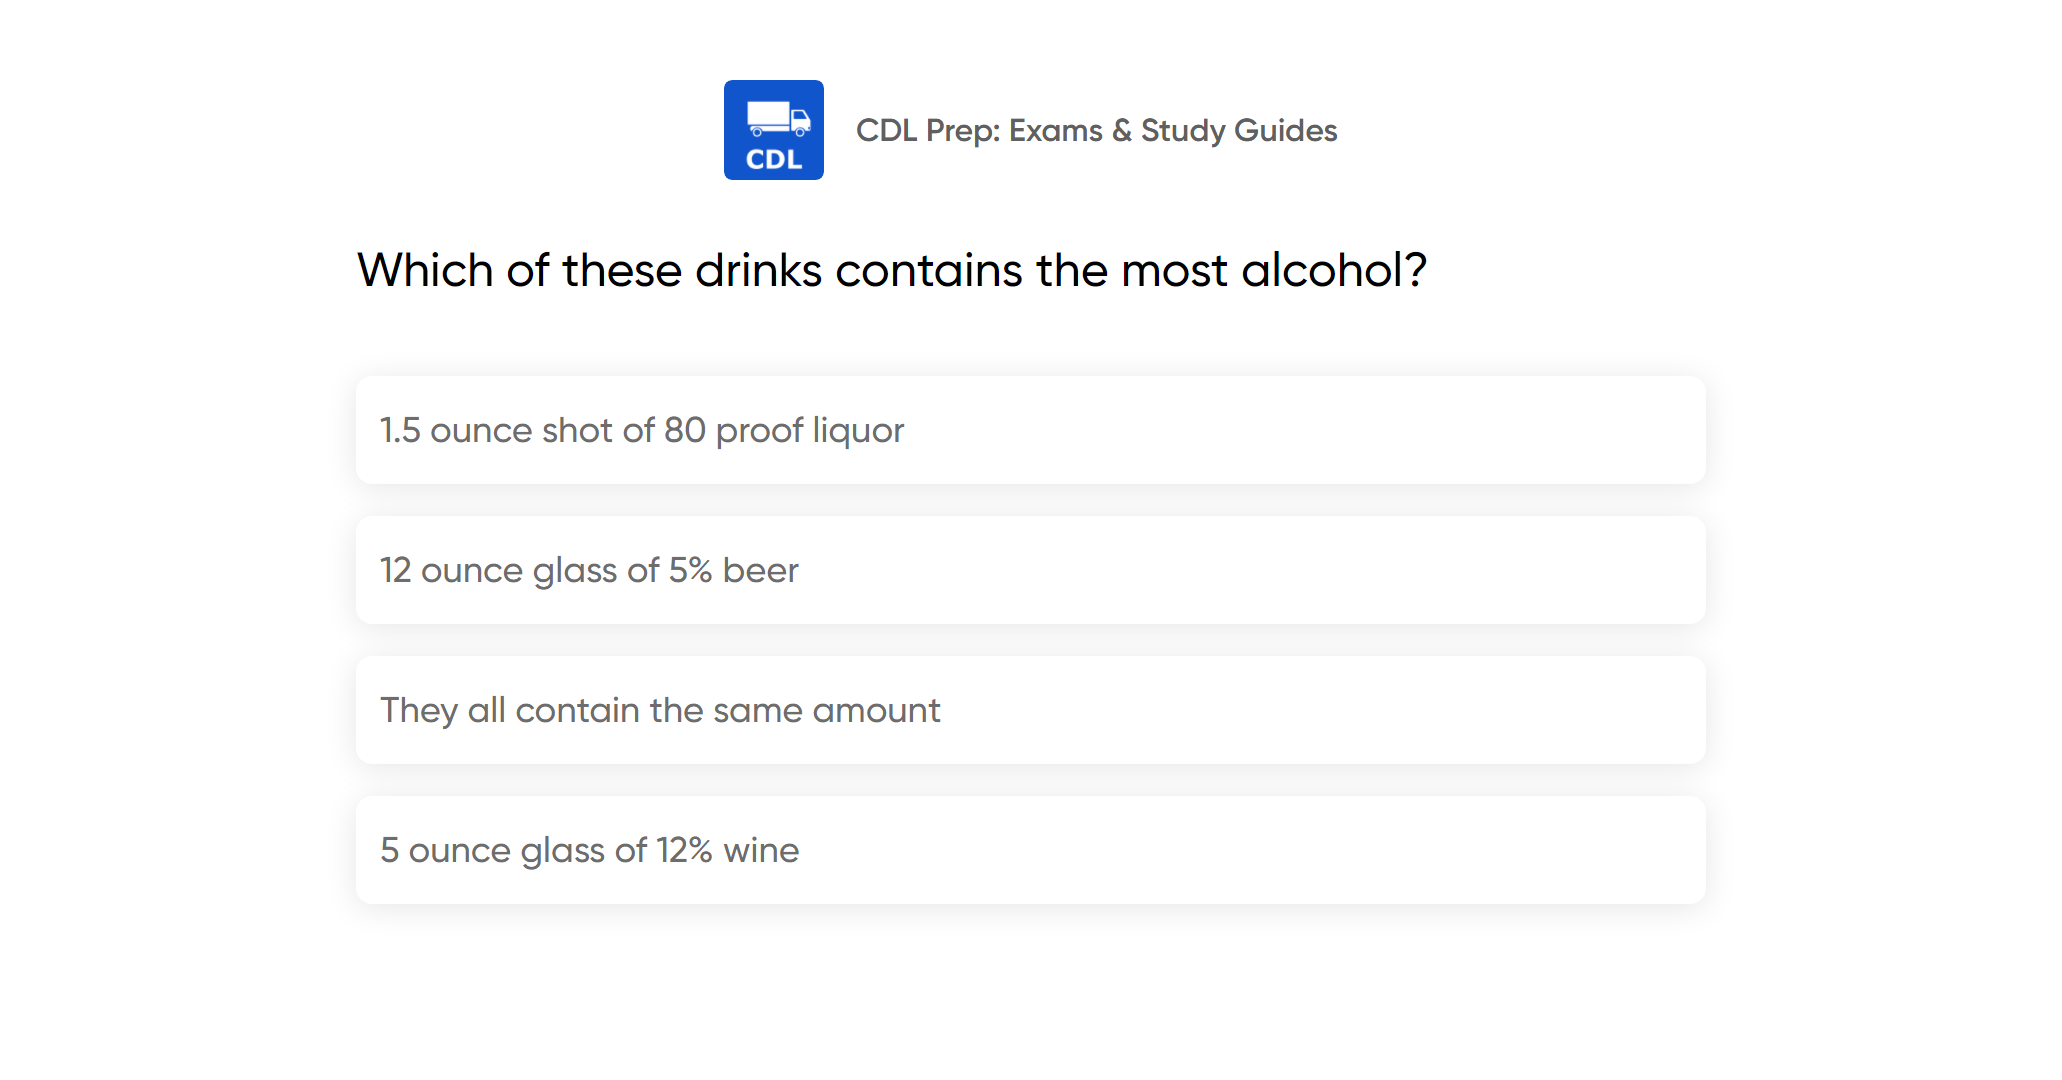The height and width of the screenshot is (1080, 2062).
Task: Click the 'CDL' text inside blue logo
Action: pos(773,160)
